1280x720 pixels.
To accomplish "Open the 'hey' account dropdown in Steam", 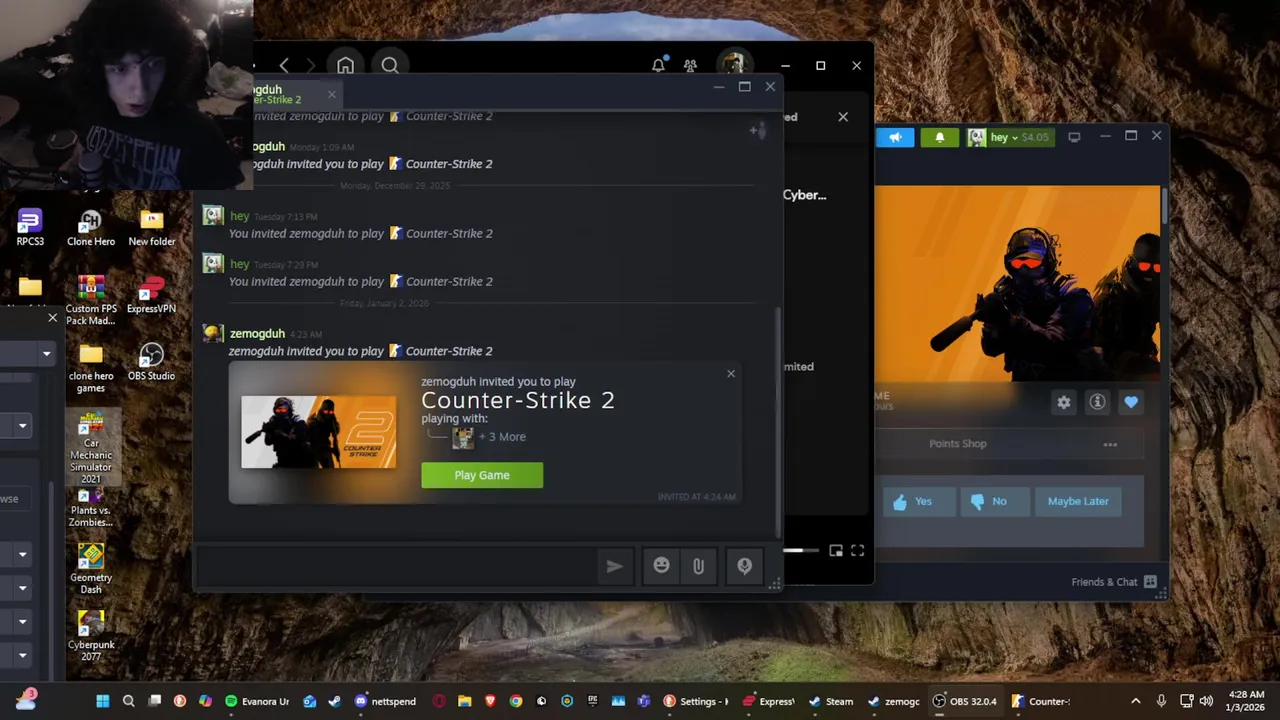I will (1008, 137).
